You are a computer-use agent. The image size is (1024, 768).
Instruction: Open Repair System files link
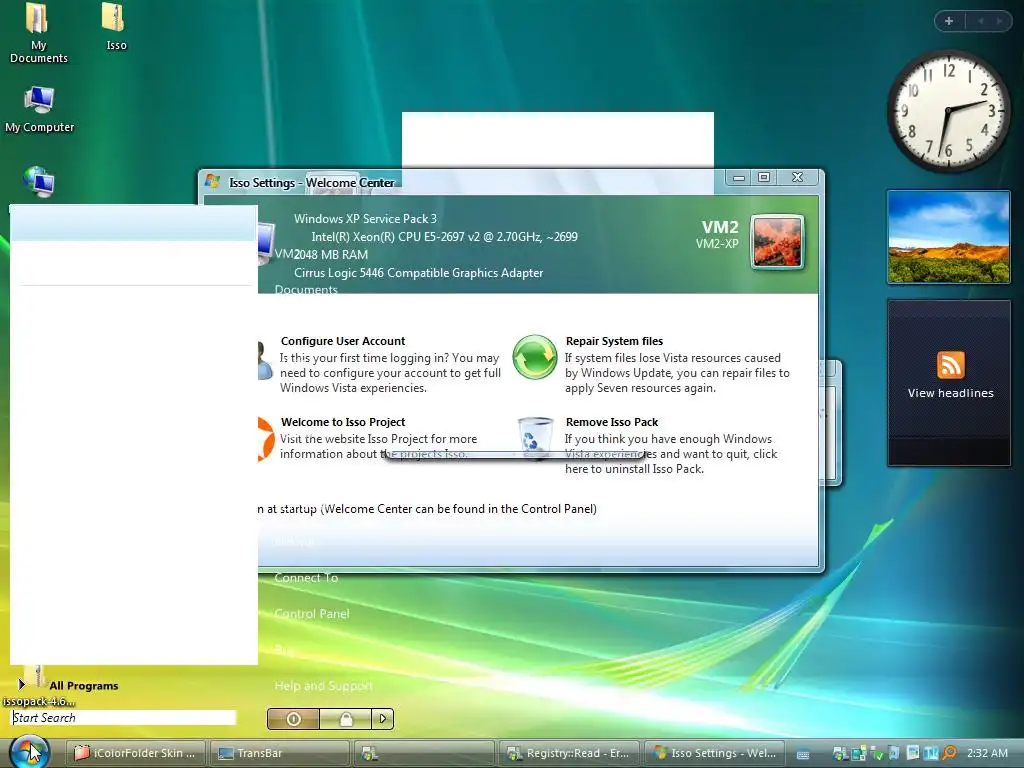coord(614,341)
